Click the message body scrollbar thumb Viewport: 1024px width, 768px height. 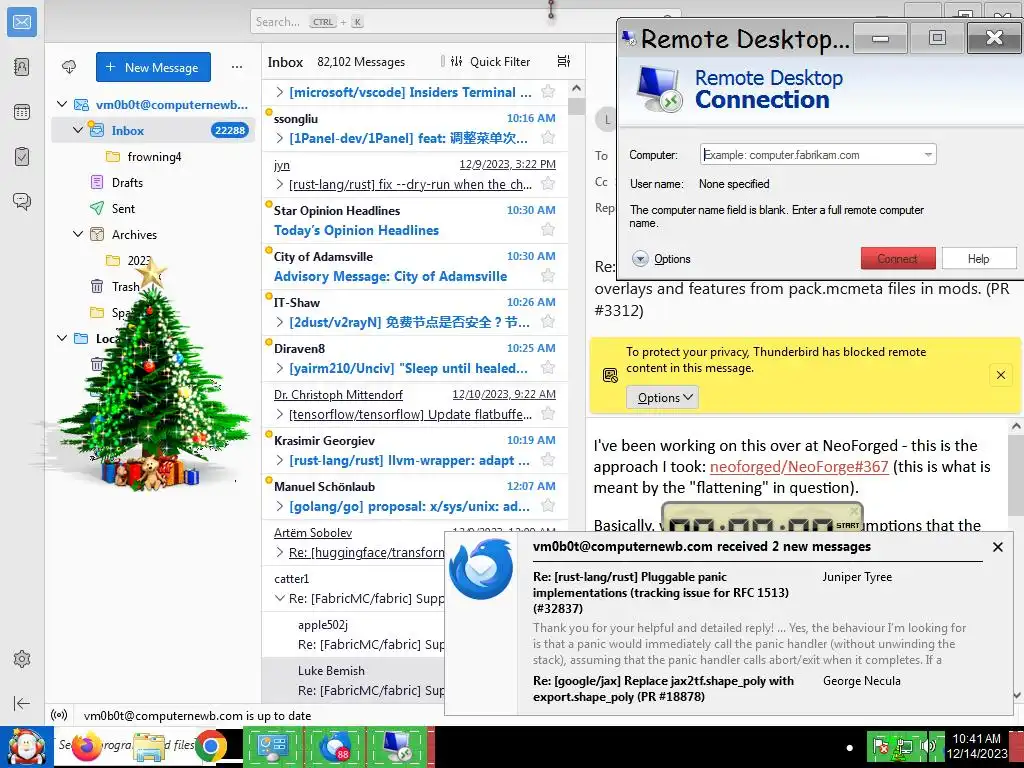coord(1016,477)
